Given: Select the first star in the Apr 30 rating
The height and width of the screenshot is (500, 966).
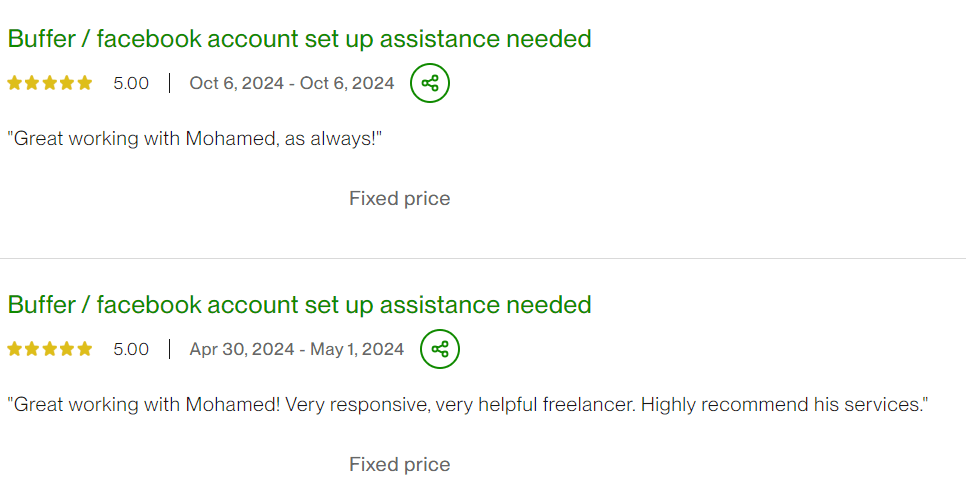Looking at the screenshot, I should click(x=15, y=349).
